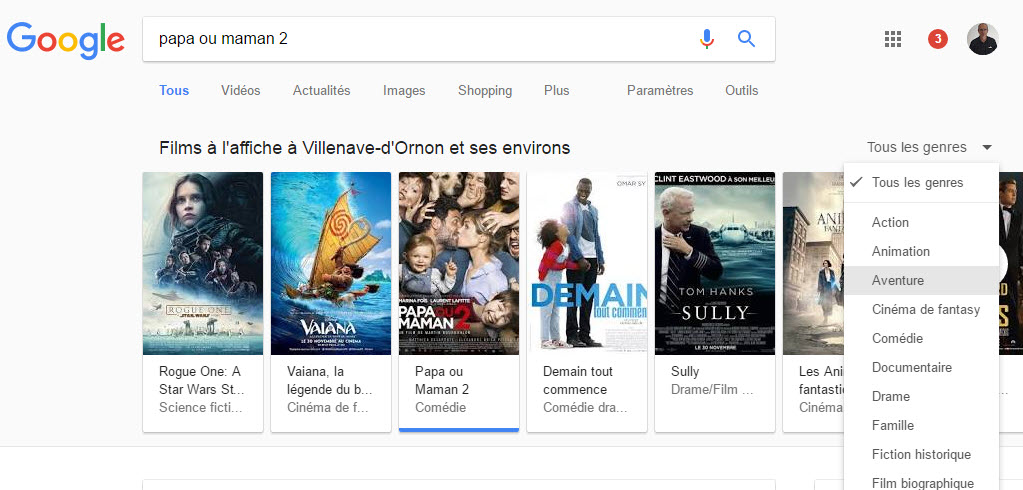Click title "Rogue One: A Star Wars St..."
This screenshot has width=1023, height=490.
[x=201, y=380]
